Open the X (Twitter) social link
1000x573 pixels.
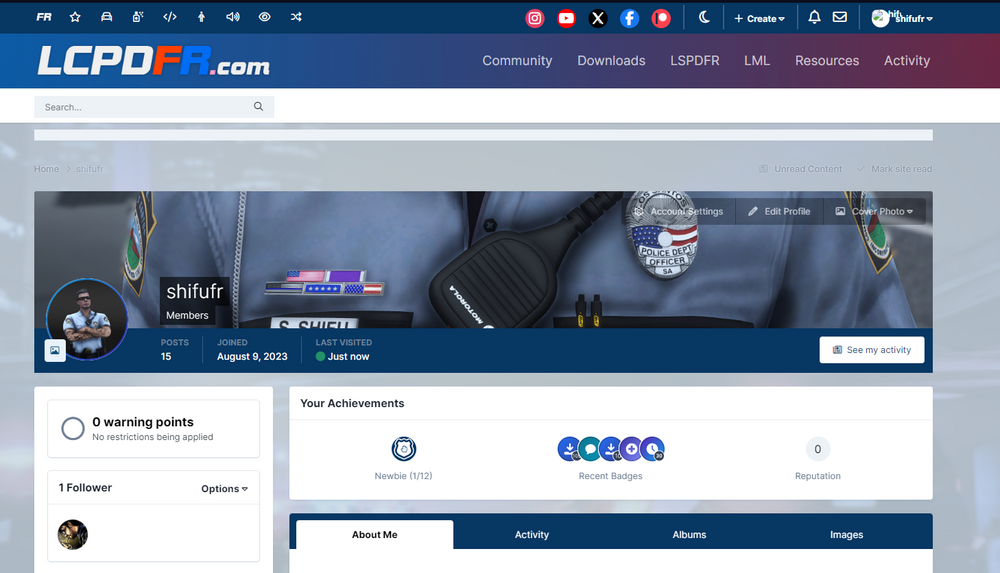[x=598, y=19]
